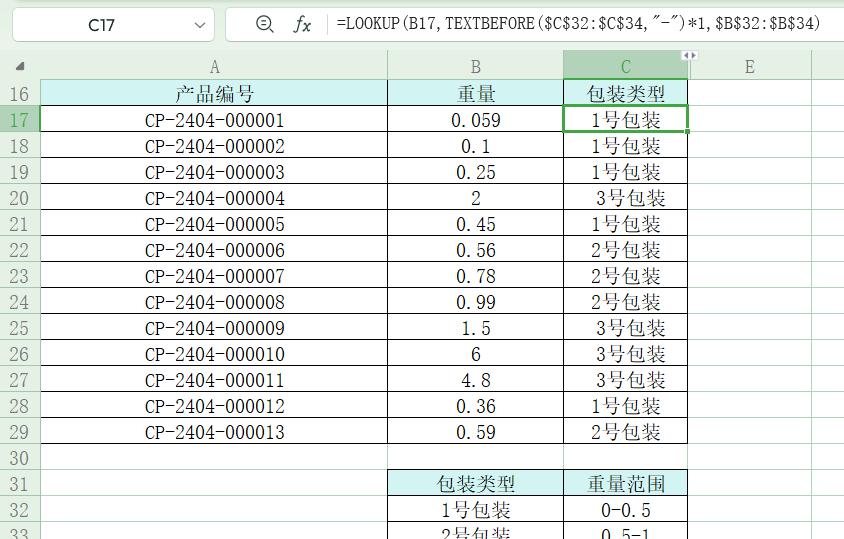Click weight cell 0.36
This screenshot has height=539, width=844.
click(475, 405)
